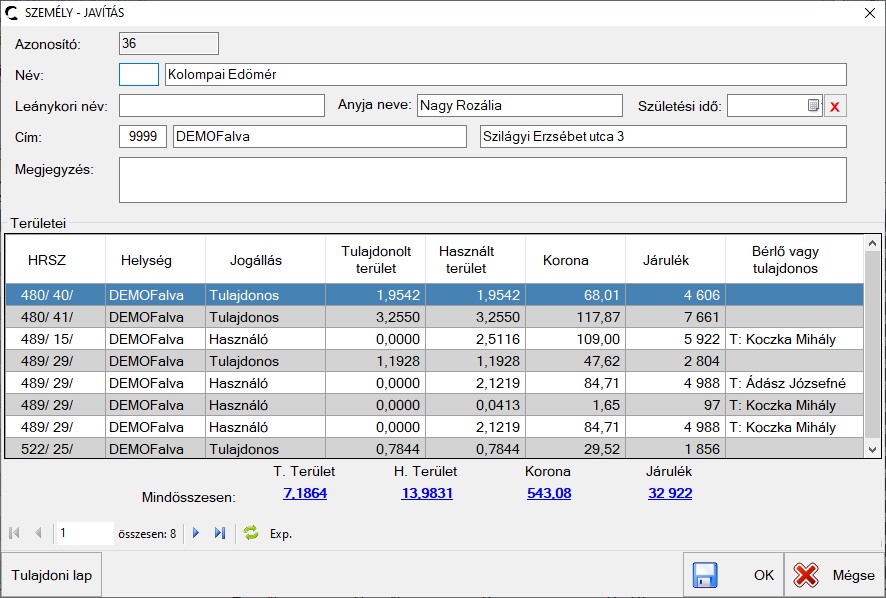Image resolution: width=886 pixels, height=598 pixels.
Task: Open the Tulajdoni lap button
Action: pyautogui.click(x=52, y=575)
